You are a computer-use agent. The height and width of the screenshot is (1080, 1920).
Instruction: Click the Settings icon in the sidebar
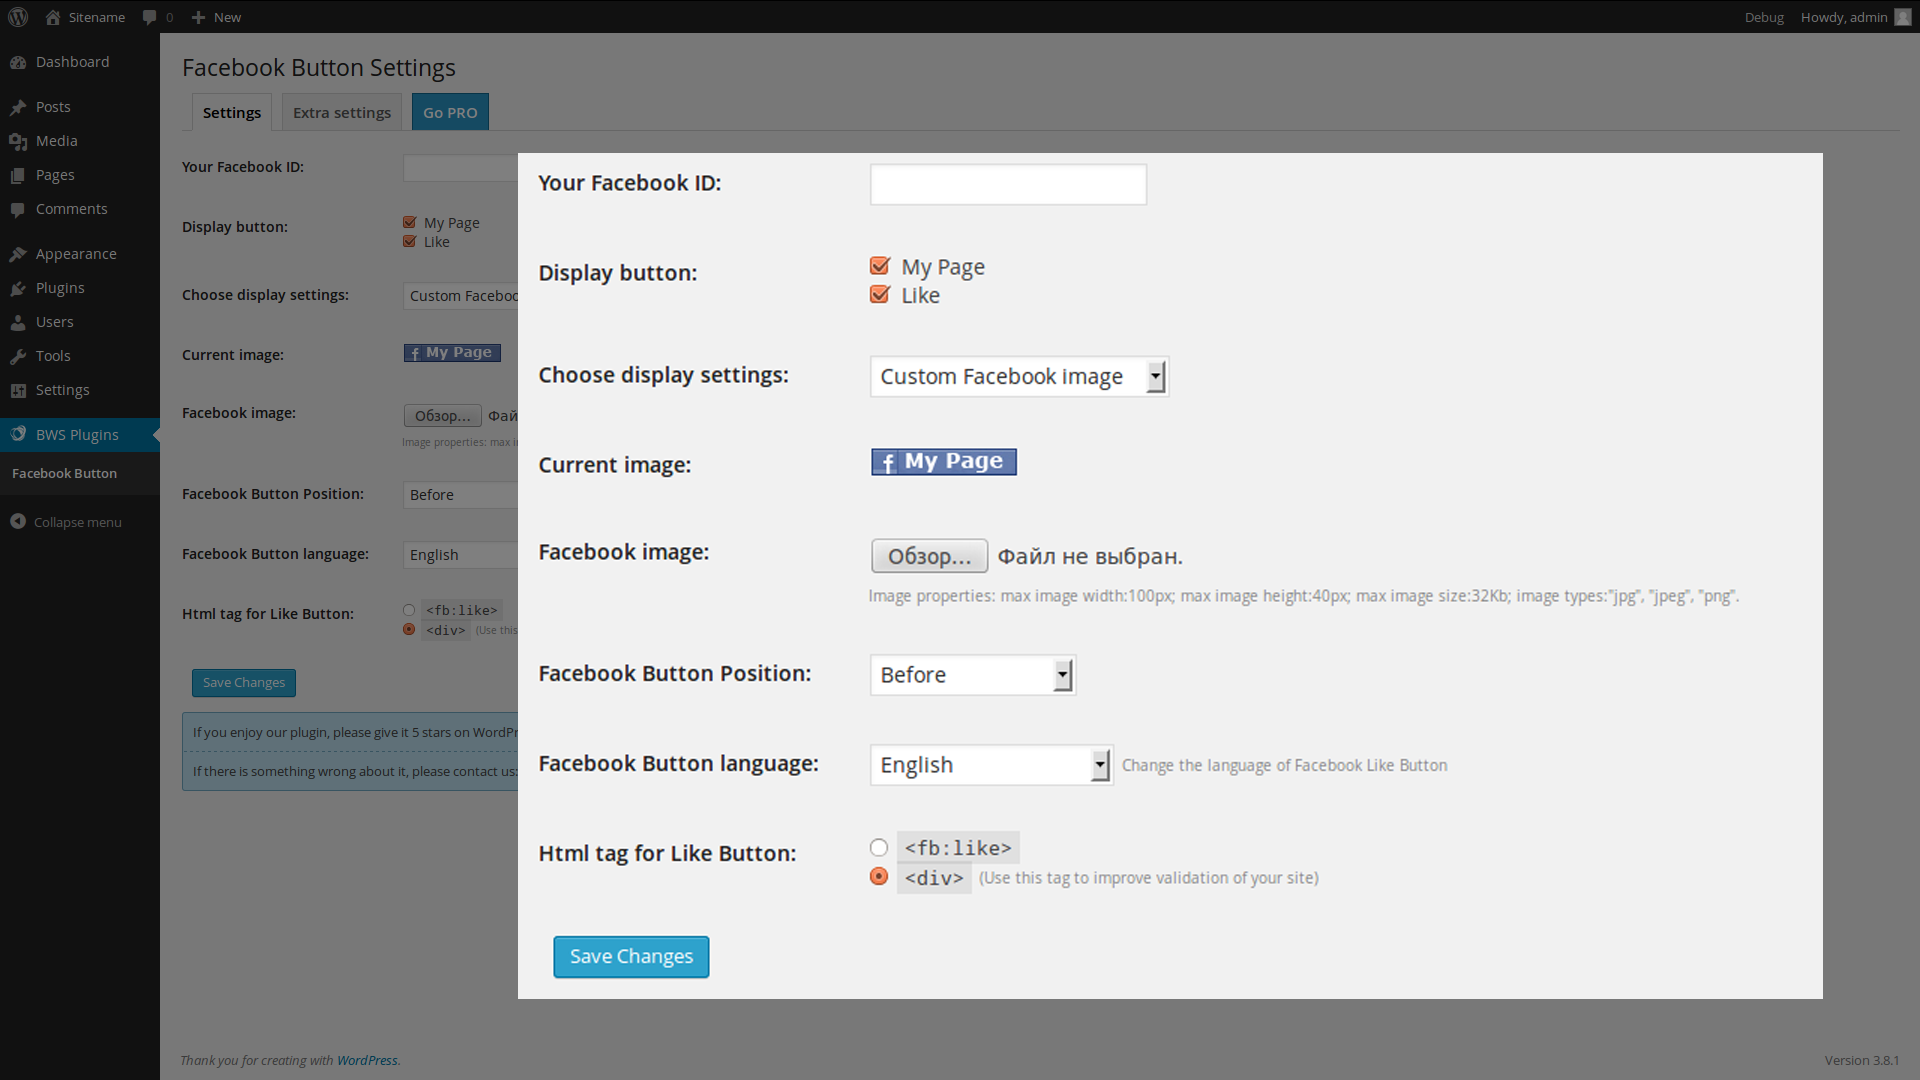[x=18, y=390]
